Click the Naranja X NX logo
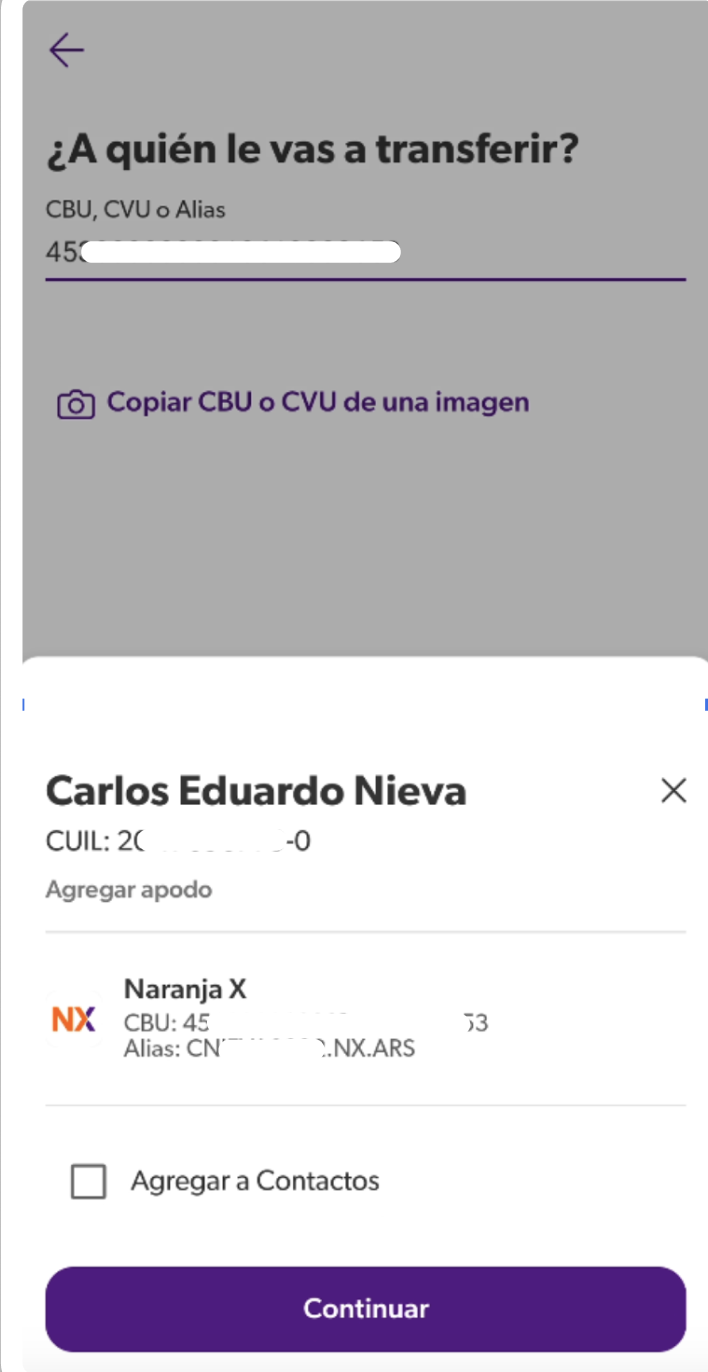The image size is (708, 1372). click(74, 1020)
